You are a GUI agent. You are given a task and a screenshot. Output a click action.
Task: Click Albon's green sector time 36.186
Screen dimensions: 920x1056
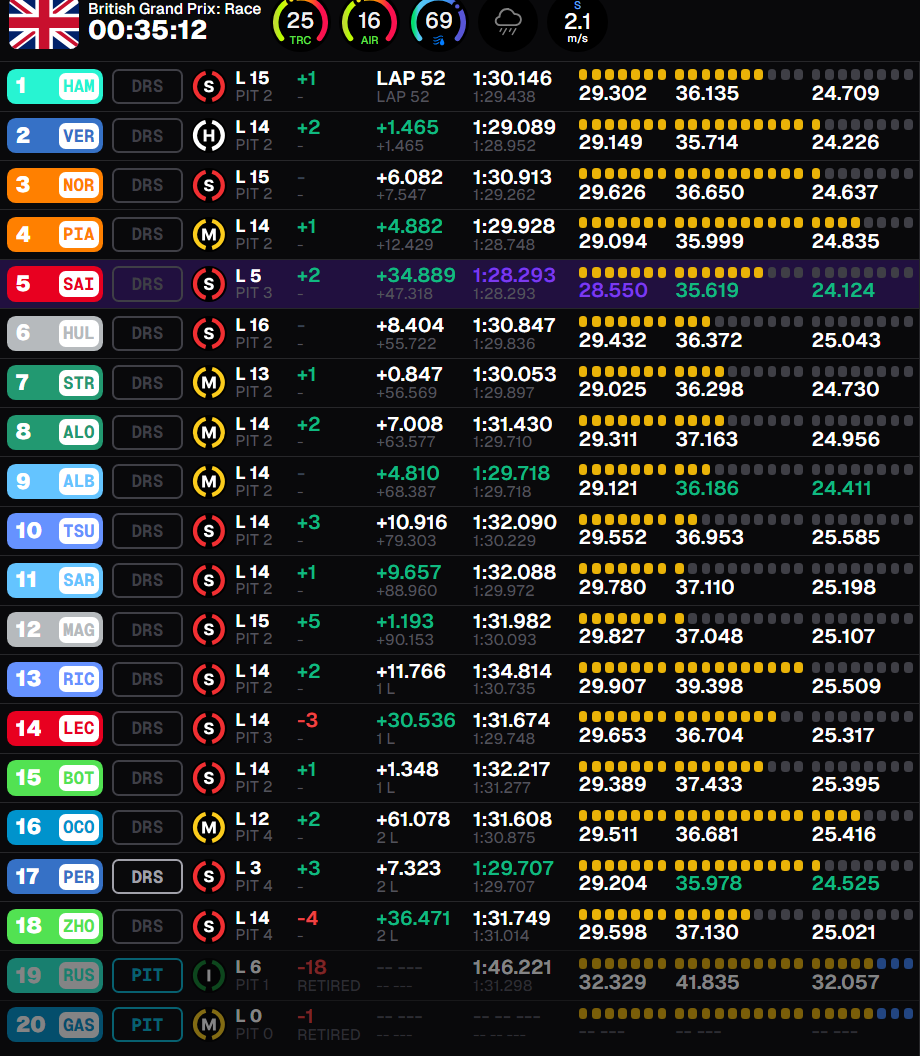(x=707, y=488)
